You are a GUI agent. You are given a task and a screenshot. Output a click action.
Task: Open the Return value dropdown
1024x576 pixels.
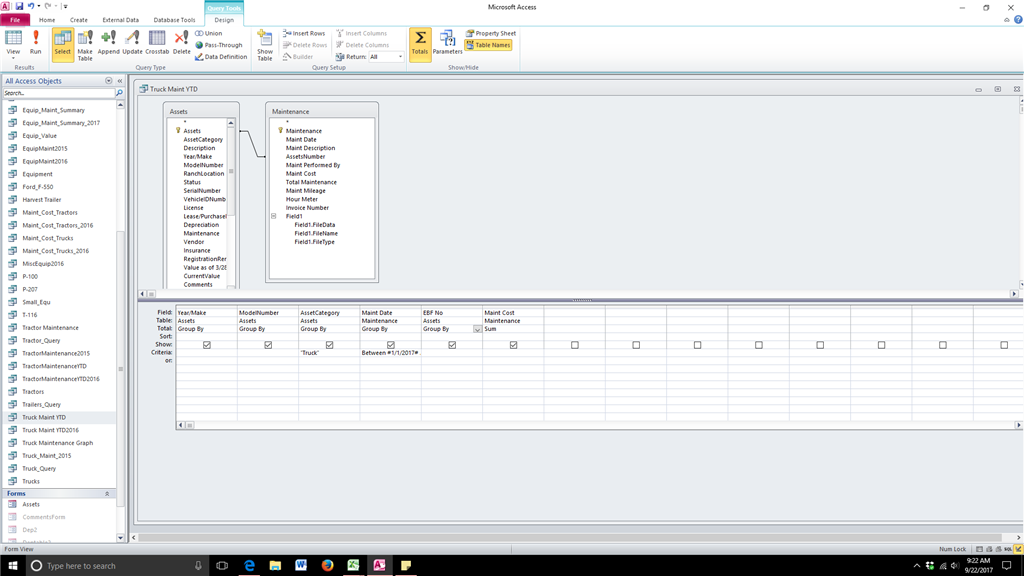tap(400, 57)
